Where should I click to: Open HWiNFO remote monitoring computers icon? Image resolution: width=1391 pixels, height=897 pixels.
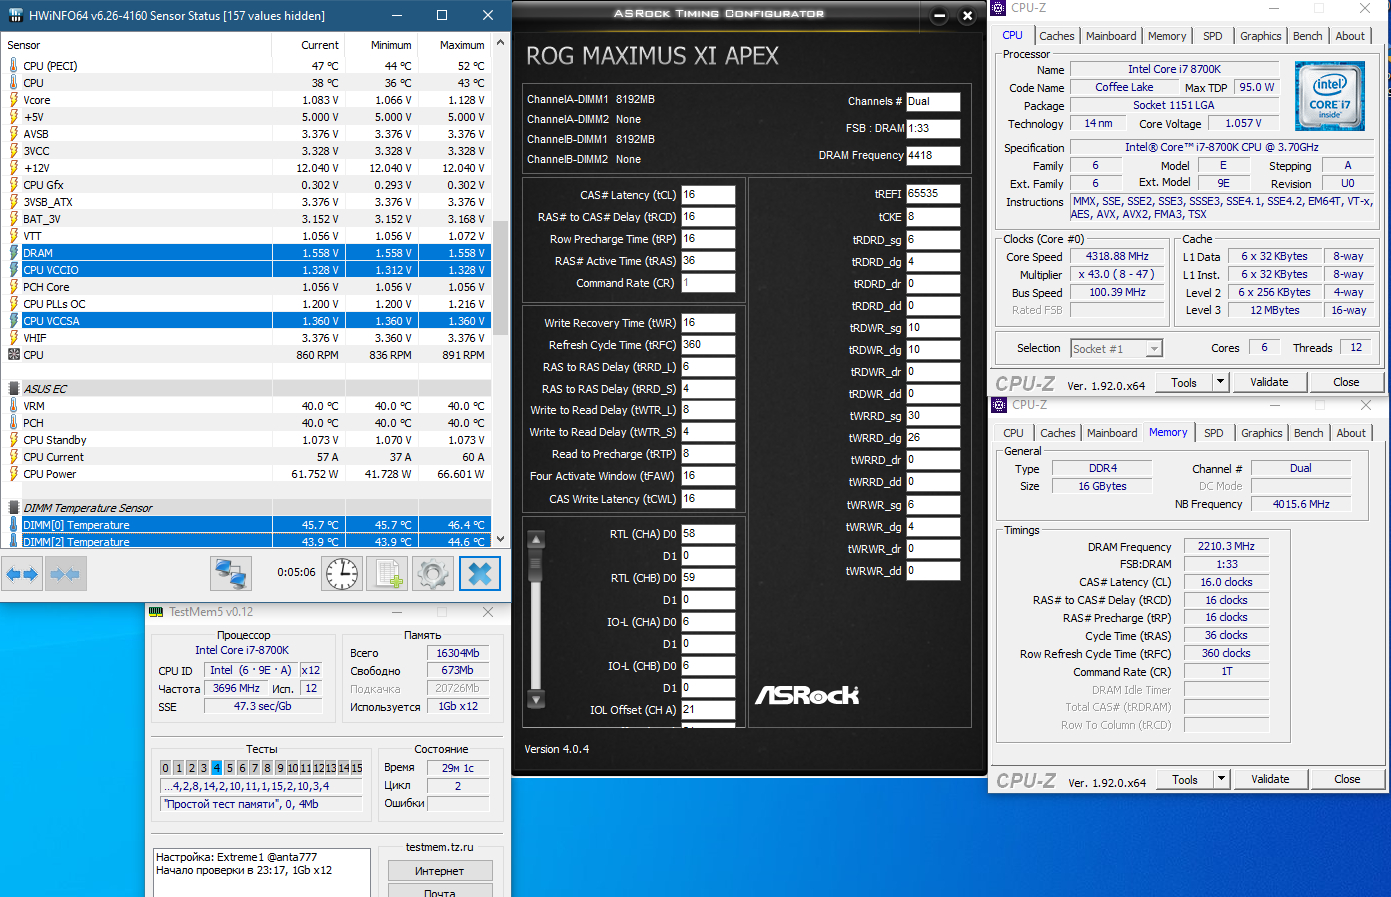point(231,574)
